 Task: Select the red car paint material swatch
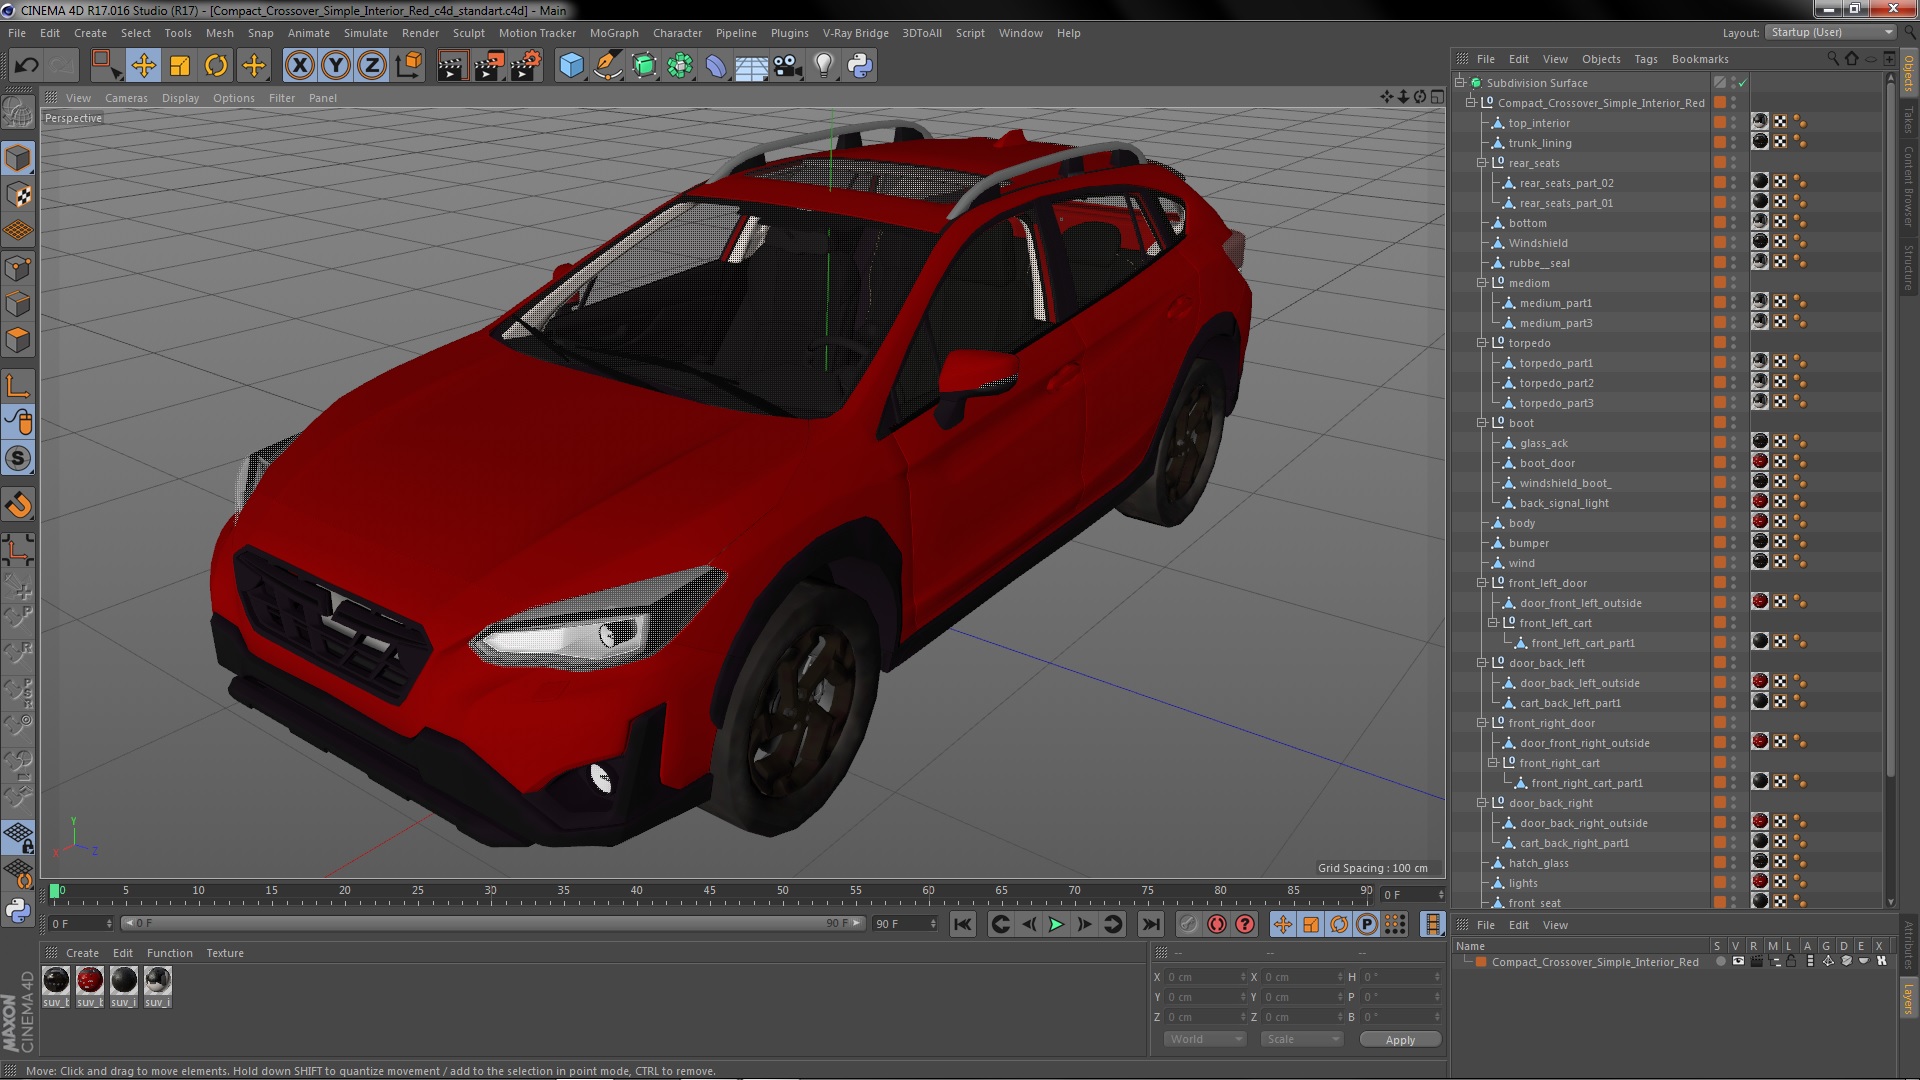(x=90, y=981)
